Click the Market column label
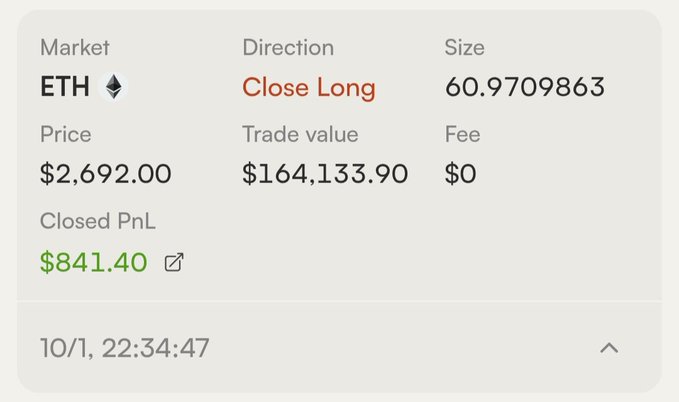 tap(75, 47)
